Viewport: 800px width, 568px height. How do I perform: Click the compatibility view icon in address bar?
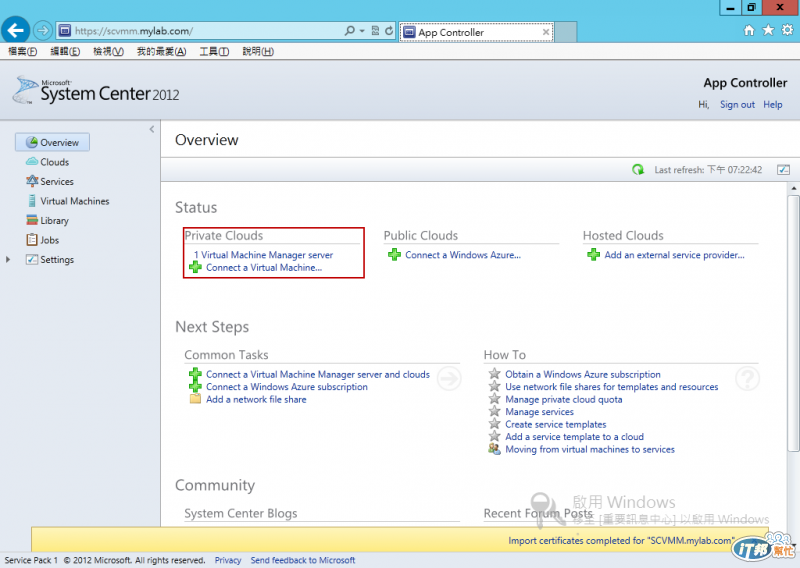coord(375,31)
